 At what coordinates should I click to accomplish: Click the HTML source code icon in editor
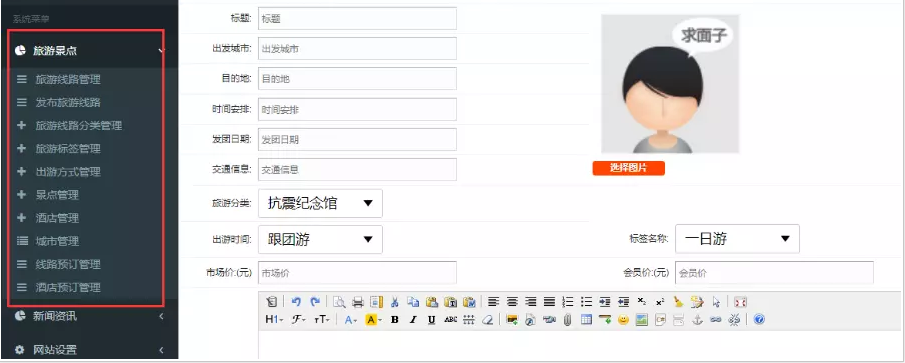click(x=272, y=302)
